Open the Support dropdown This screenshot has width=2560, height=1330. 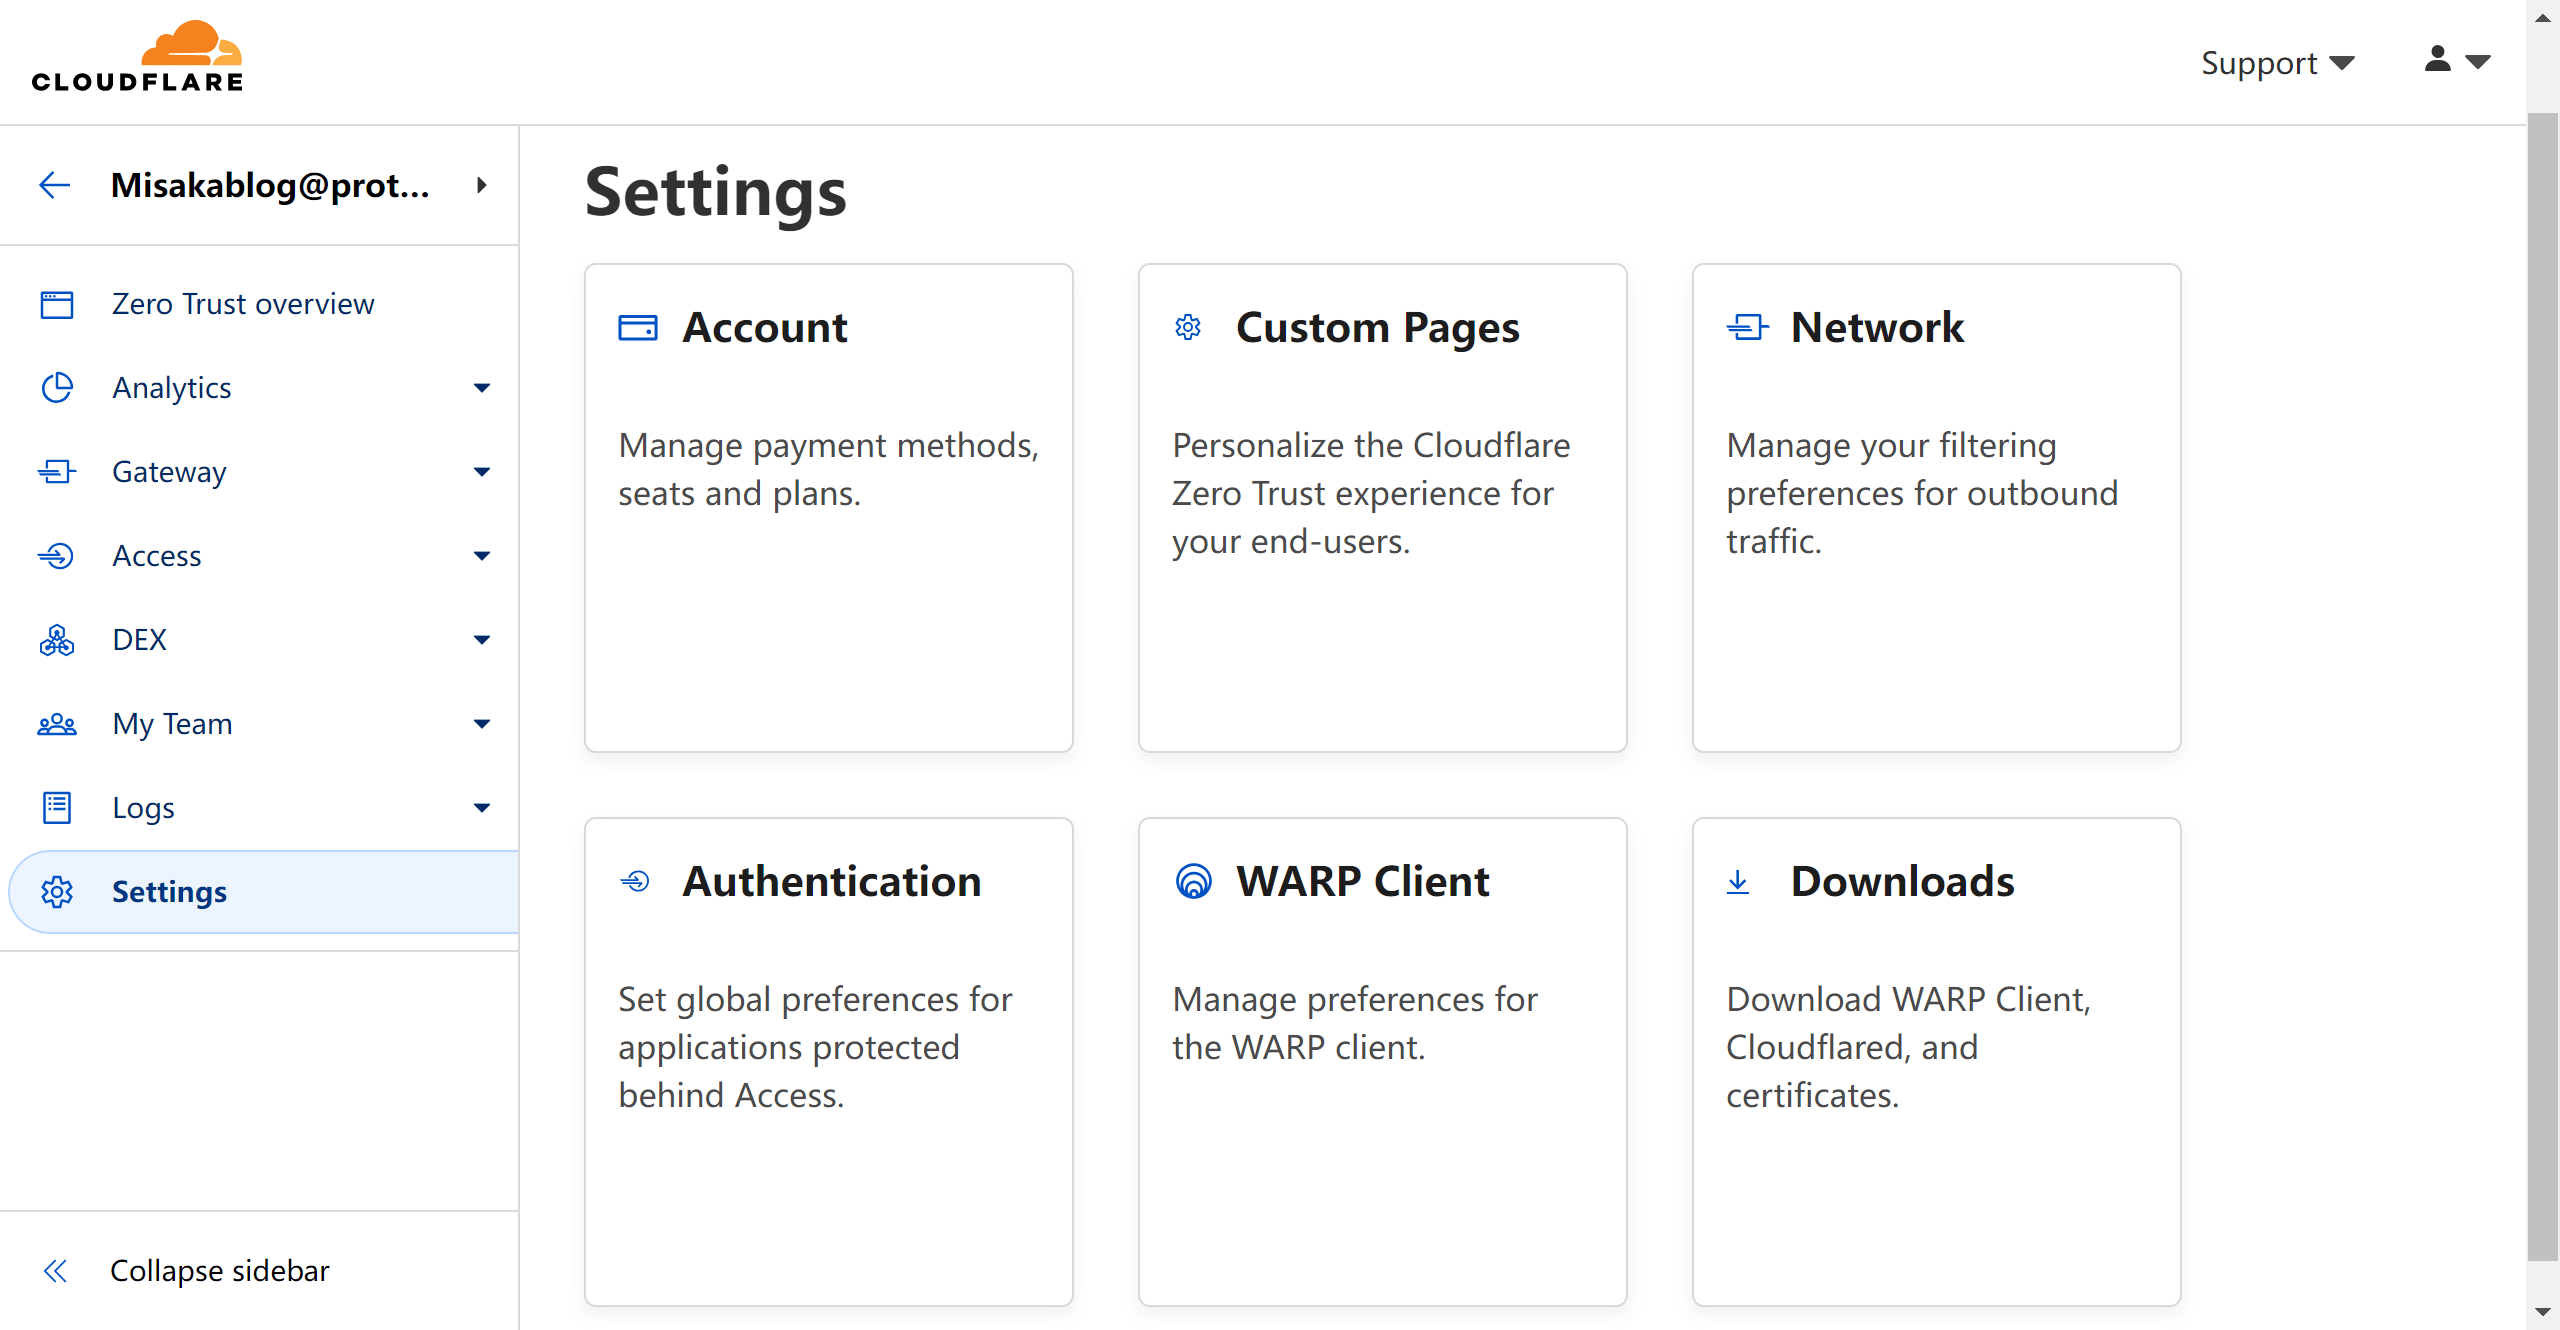(x=2277, y=63)
